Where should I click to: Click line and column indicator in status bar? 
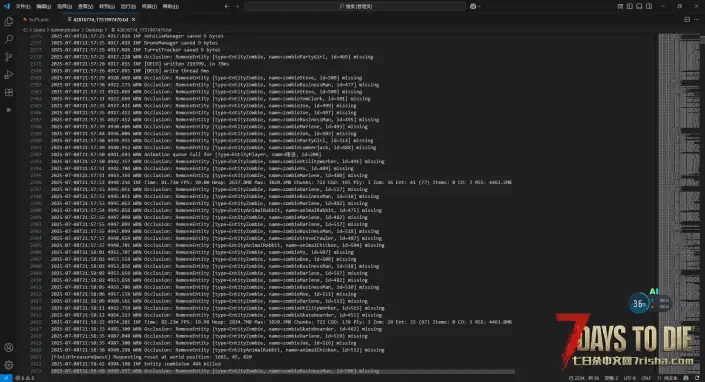(585, 378)
